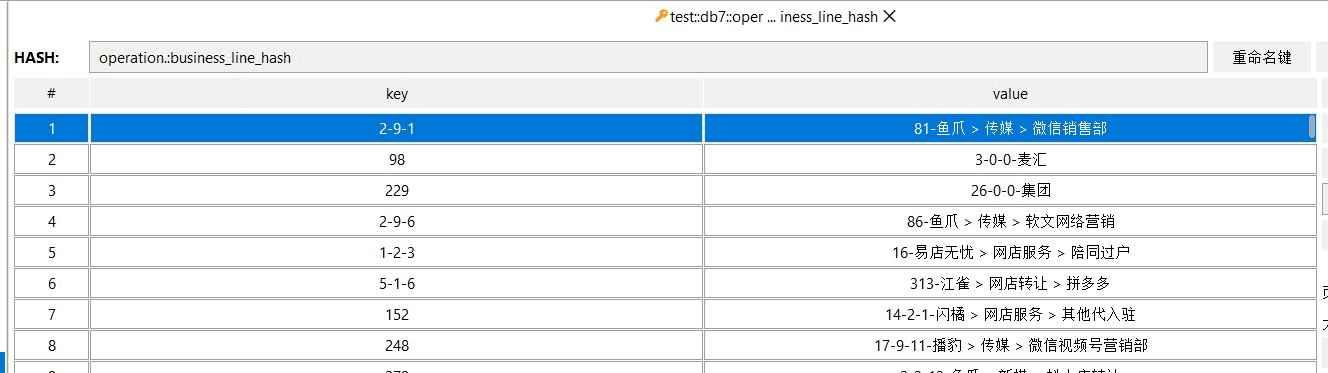Select key cell 2-9-1
1328x373 pixels.
point(397,128)
